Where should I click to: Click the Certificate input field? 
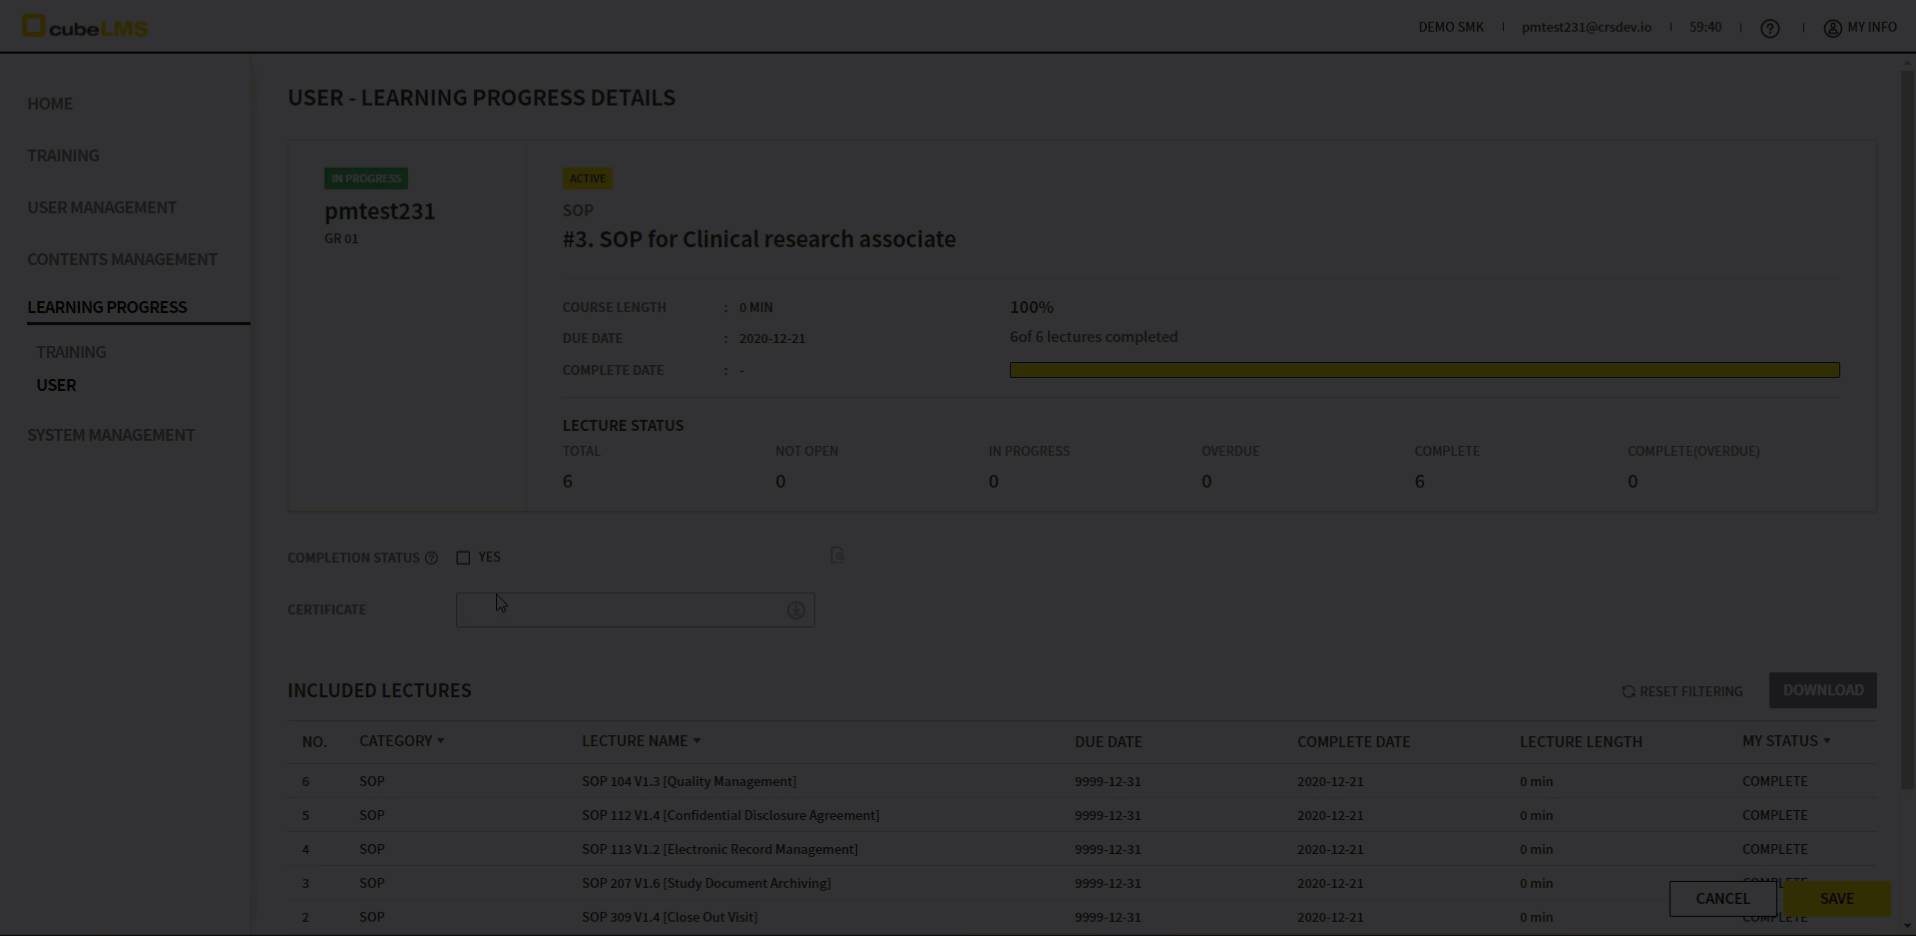click(620, 610)
